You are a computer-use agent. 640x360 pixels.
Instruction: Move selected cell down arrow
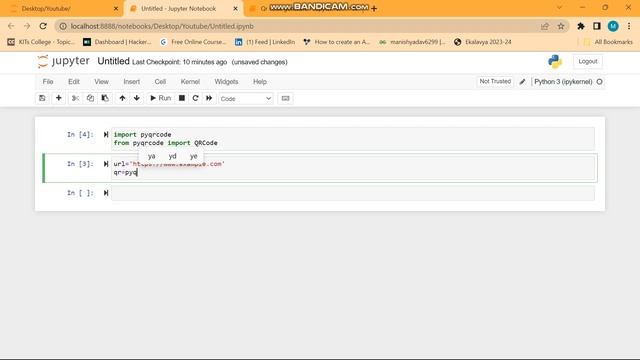coord(137,98)
